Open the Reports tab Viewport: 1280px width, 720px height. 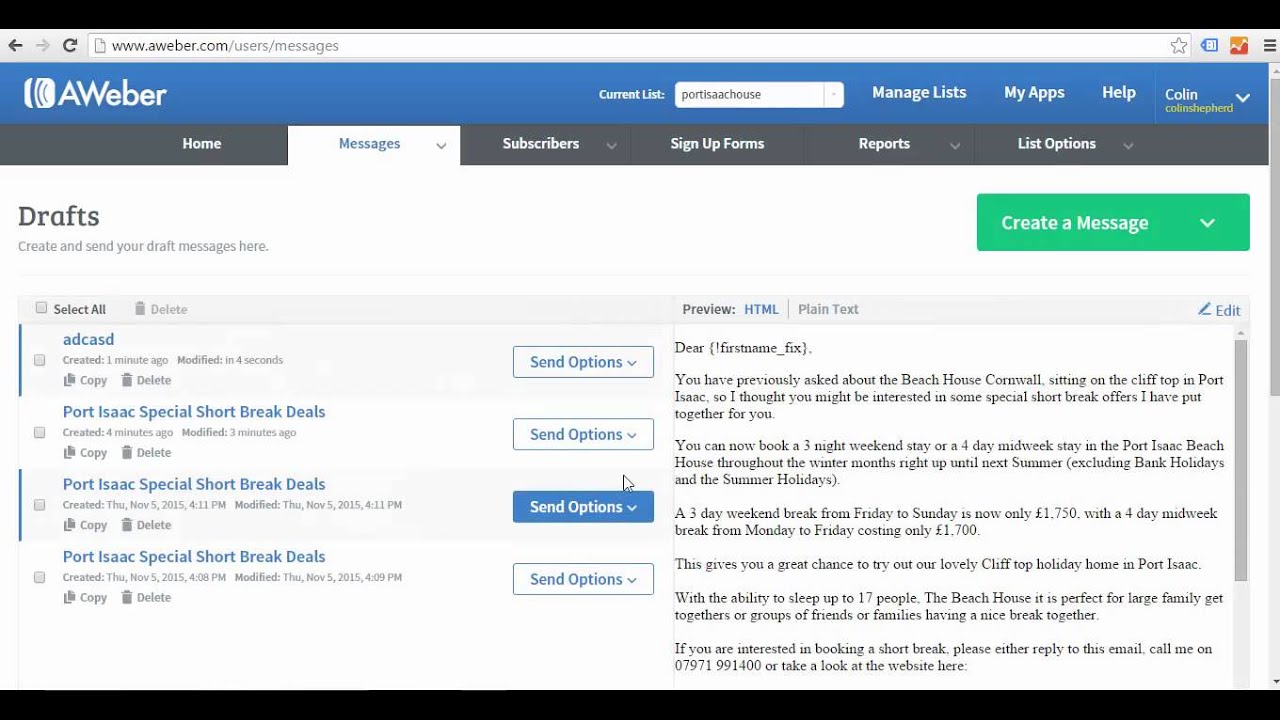click(884, 144)
